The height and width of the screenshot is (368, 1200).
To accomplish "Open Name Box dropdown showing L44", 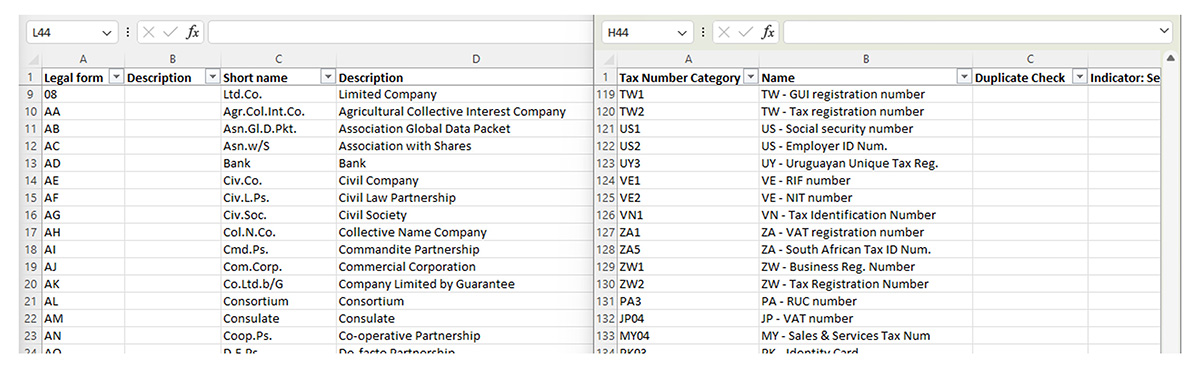I will pos(107,32).
